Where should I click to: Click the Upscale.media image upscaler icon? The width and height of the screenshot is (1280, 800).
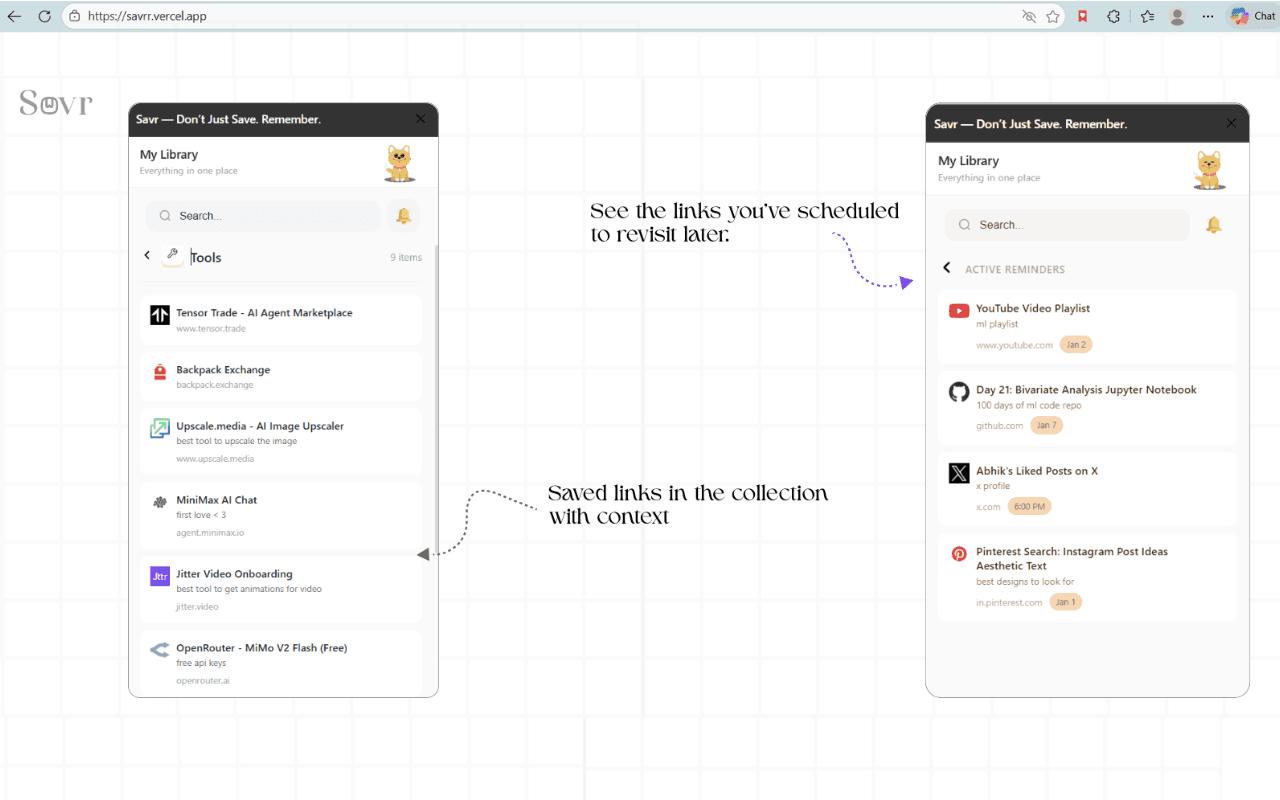(x=159, y=428)
